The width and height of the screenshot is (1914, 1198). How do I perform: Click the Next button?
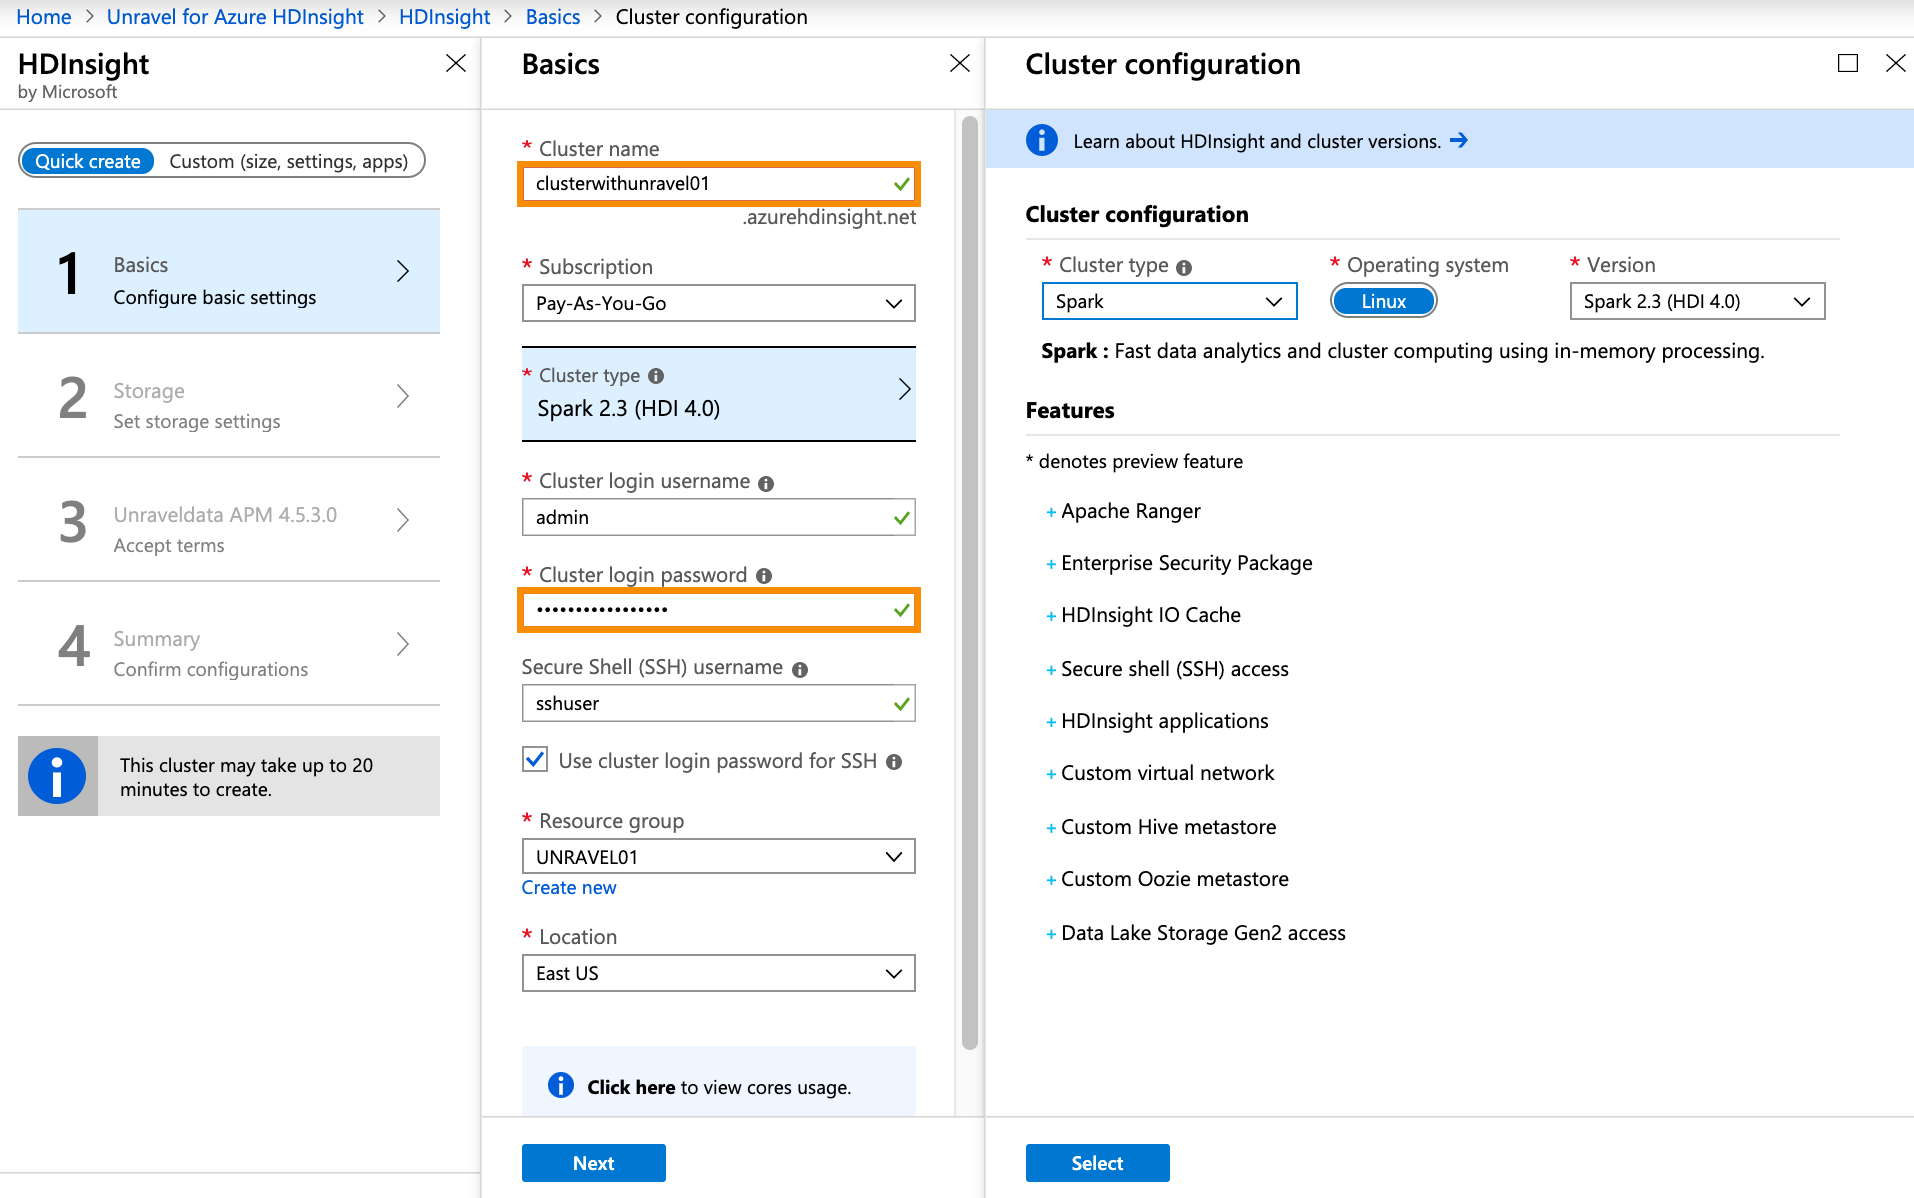click(x=593, y=1163)
